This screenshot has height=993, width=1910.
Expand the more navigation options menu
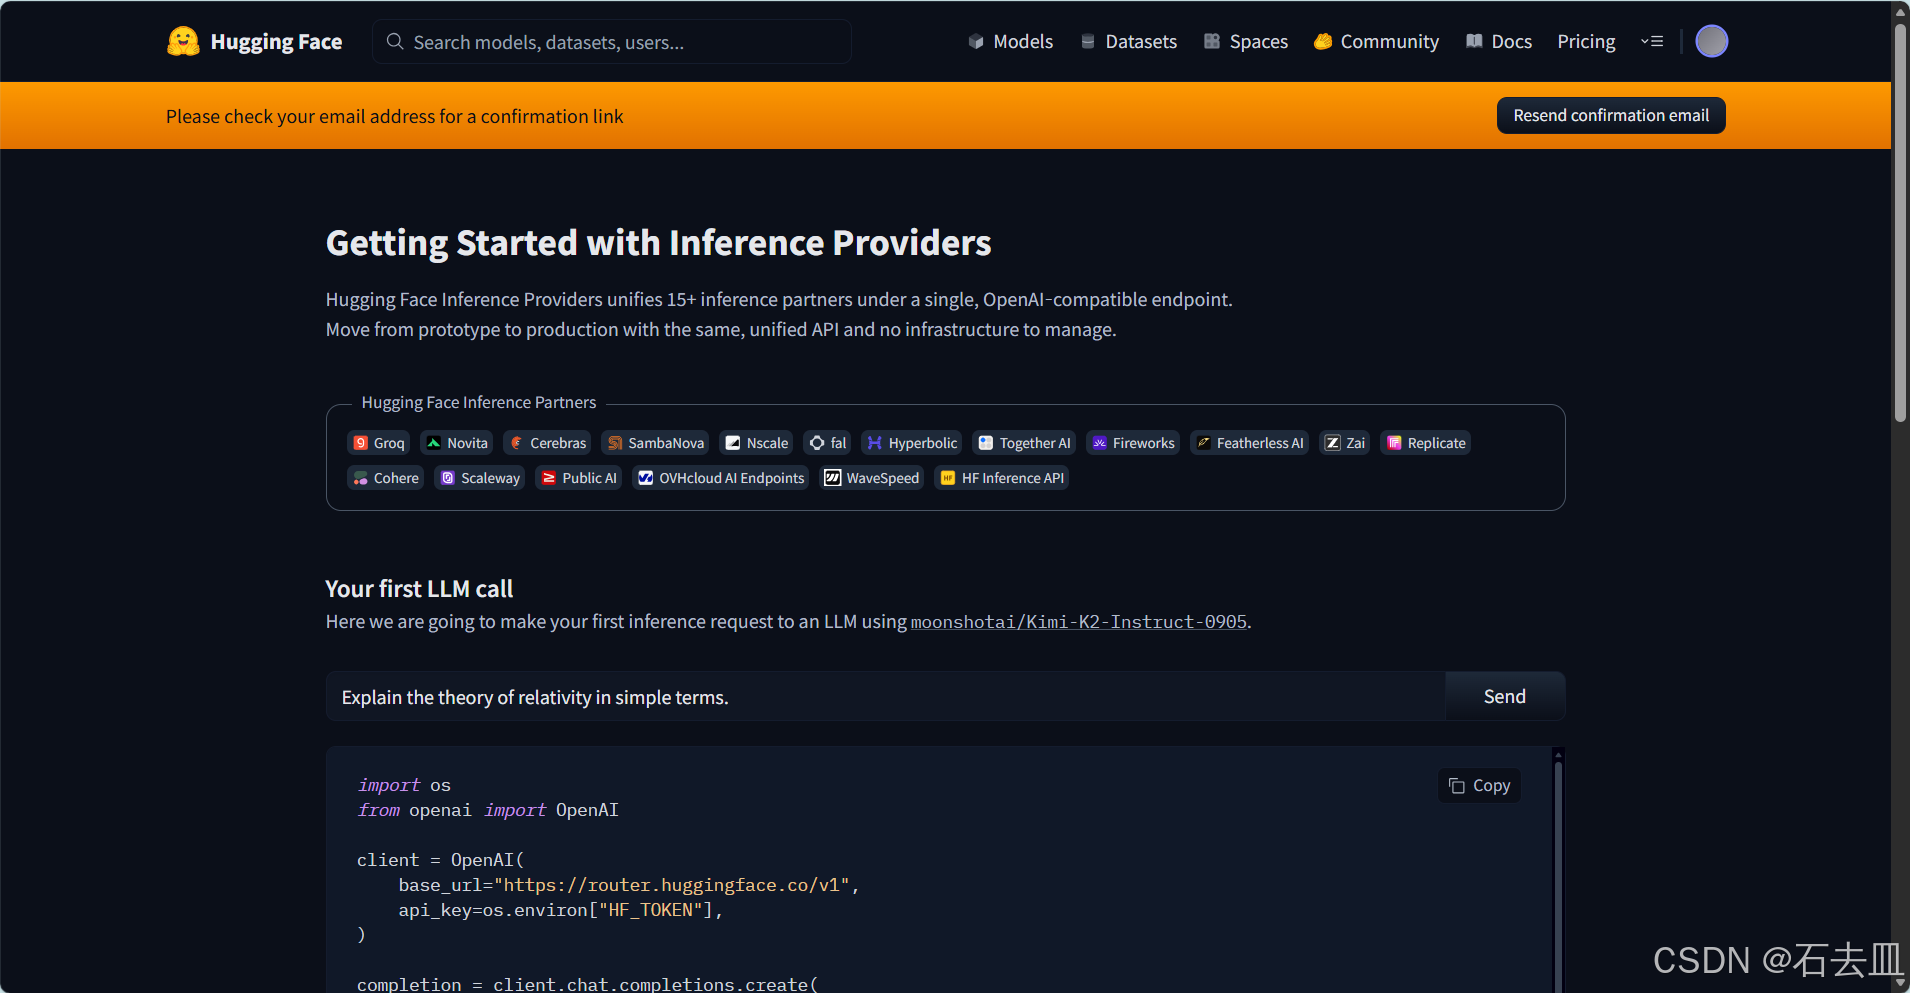(1652, 42)
